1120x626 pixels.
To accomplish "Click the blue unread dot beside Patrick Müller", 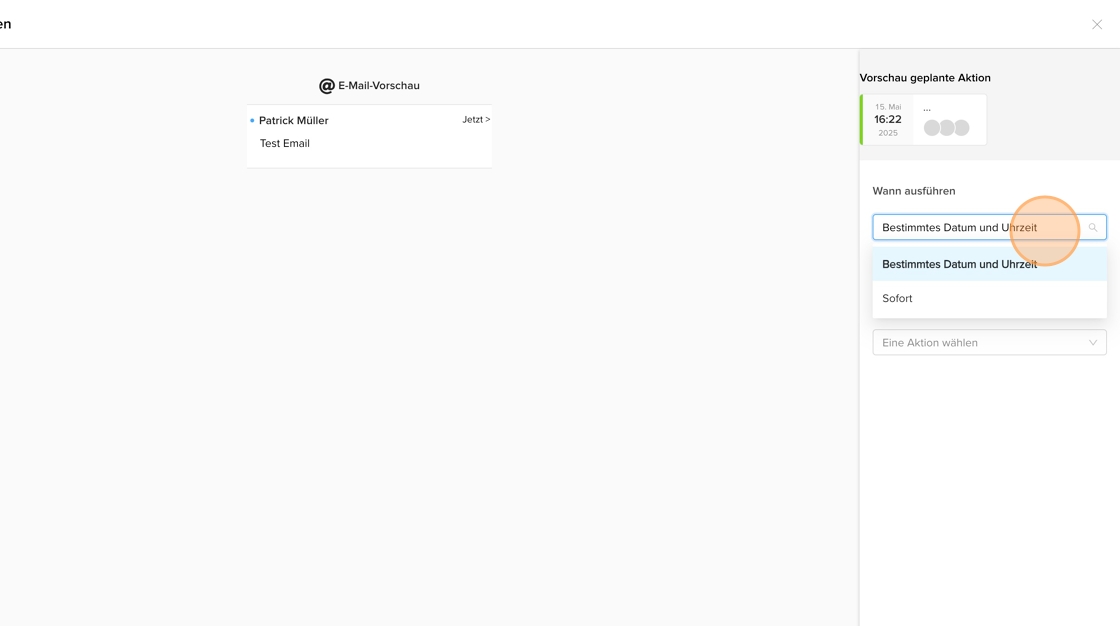I will click(x=252, y=120).
